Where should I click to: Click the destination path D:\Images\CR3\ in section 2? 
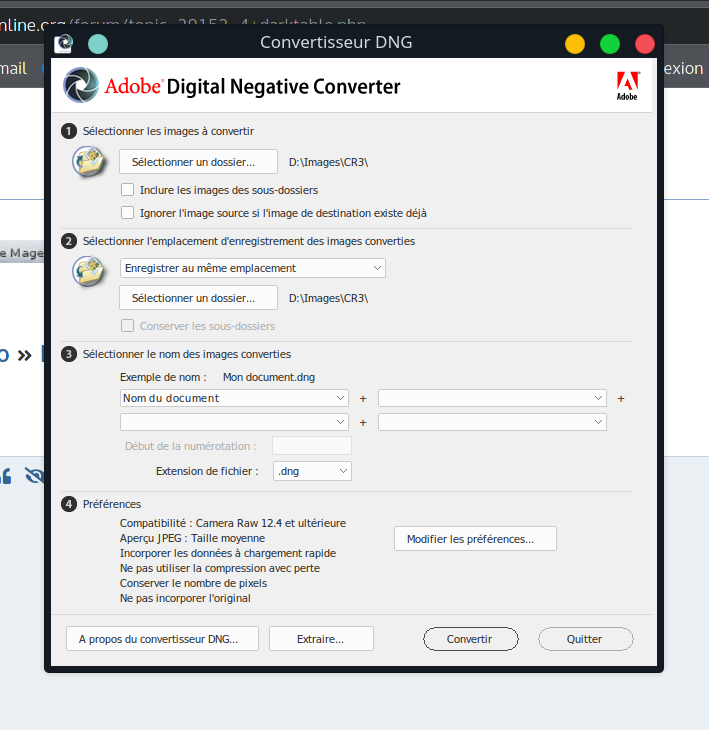[329, 298]
